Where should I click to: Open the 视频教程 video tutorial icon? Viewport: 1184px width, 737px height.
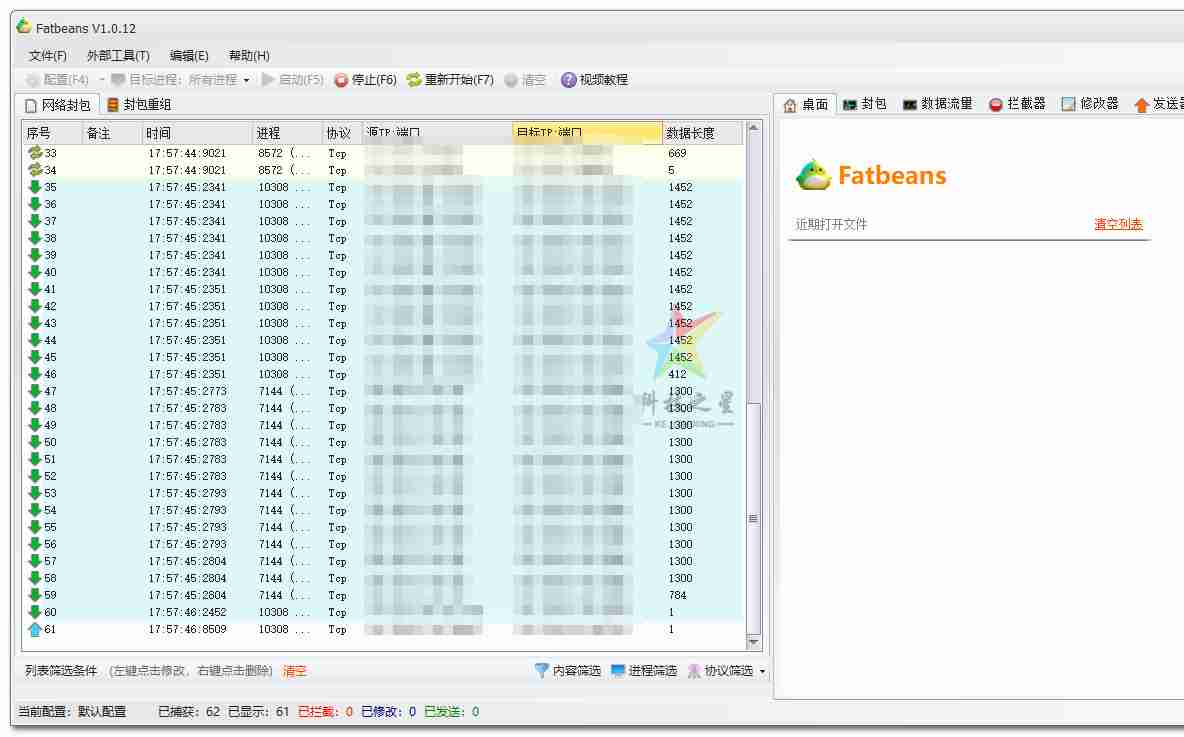(x=568, y=80)
